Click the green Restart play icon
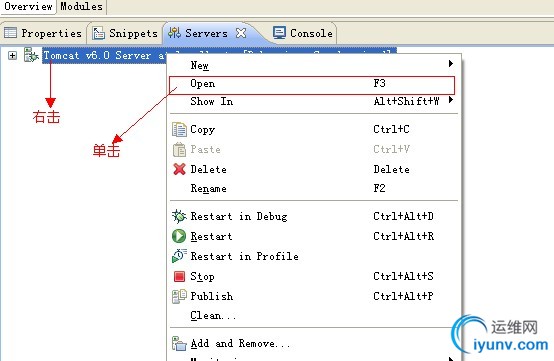The width and height of the screenshot is (554, 361). [179, 236]
